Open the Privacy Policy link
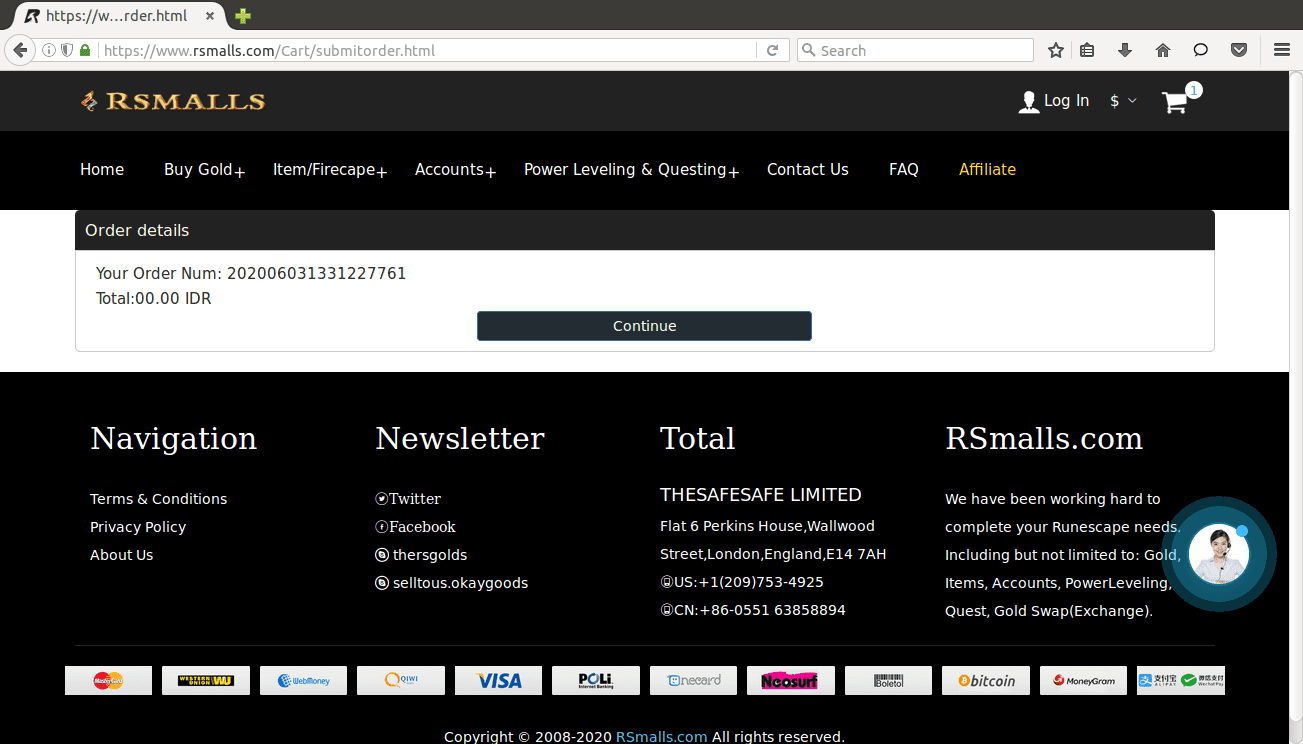The width and height of the screenshot is (1303, 744). (x=138, y=527)
